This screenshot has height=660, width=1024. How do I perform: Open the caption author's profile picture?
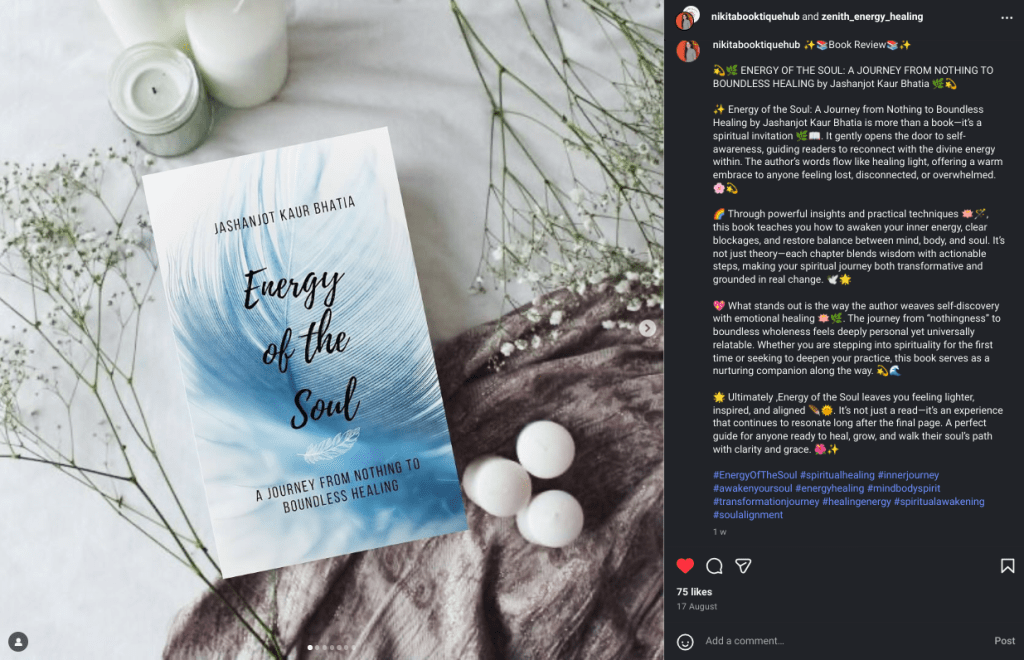(x=688, y=50)
